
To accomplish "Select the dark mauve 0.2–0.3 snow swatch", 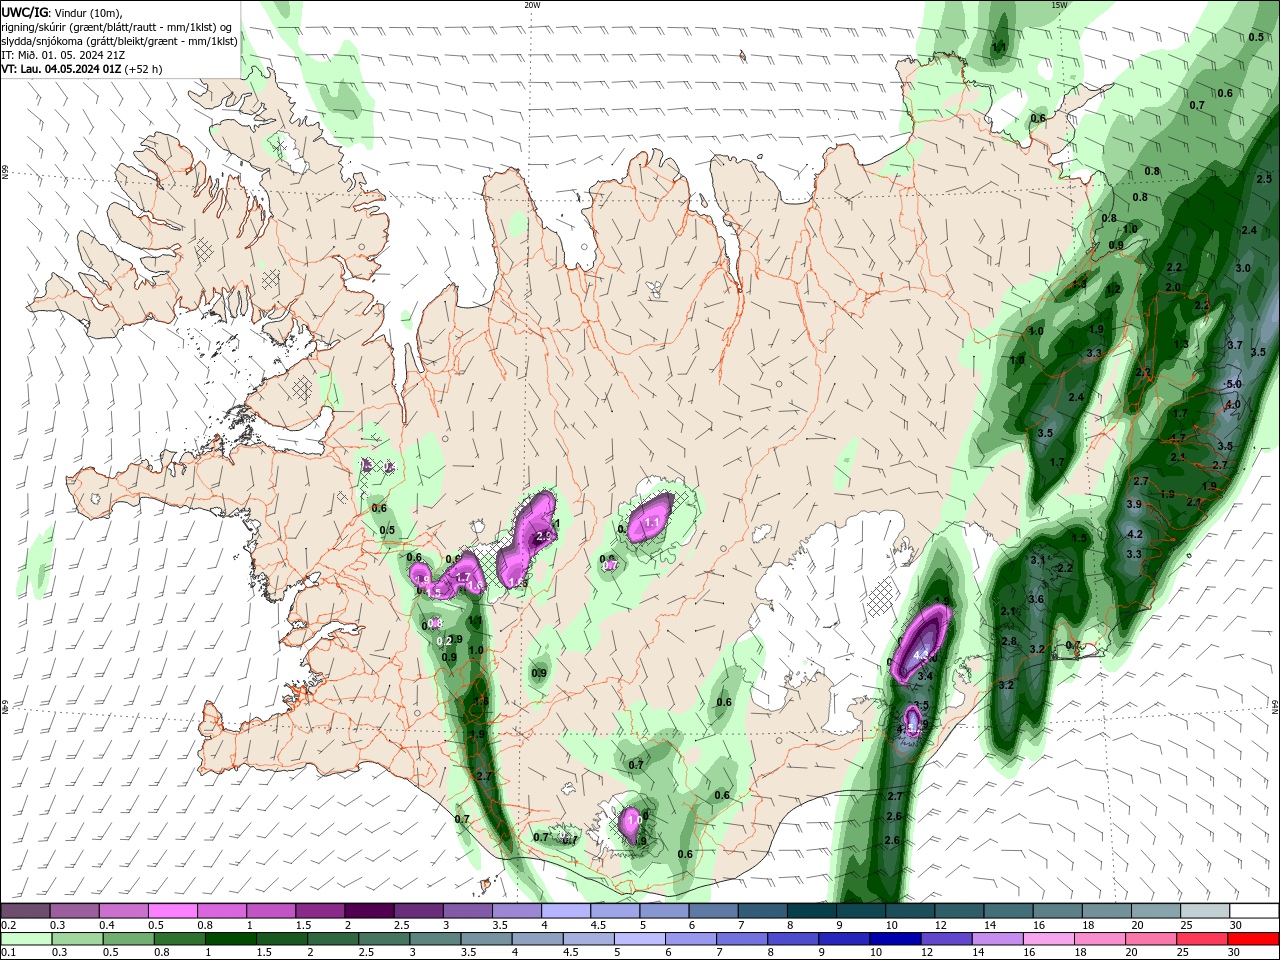I will click(25, 910).
